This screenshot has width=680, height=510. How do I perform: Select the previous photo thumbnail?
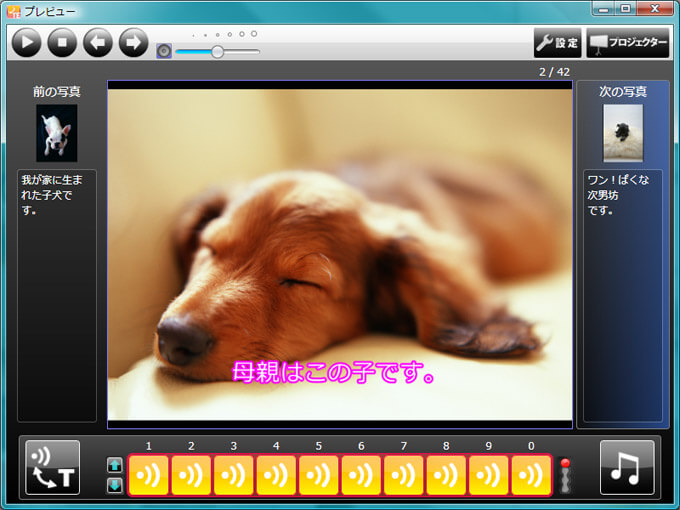[x=57, y=133]
